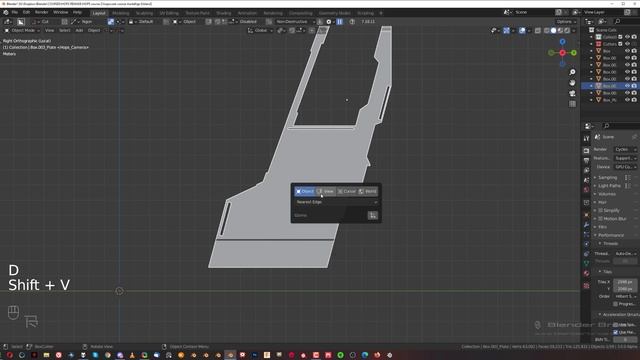
Task: Open the Tool properties tab
Action: 586,139
